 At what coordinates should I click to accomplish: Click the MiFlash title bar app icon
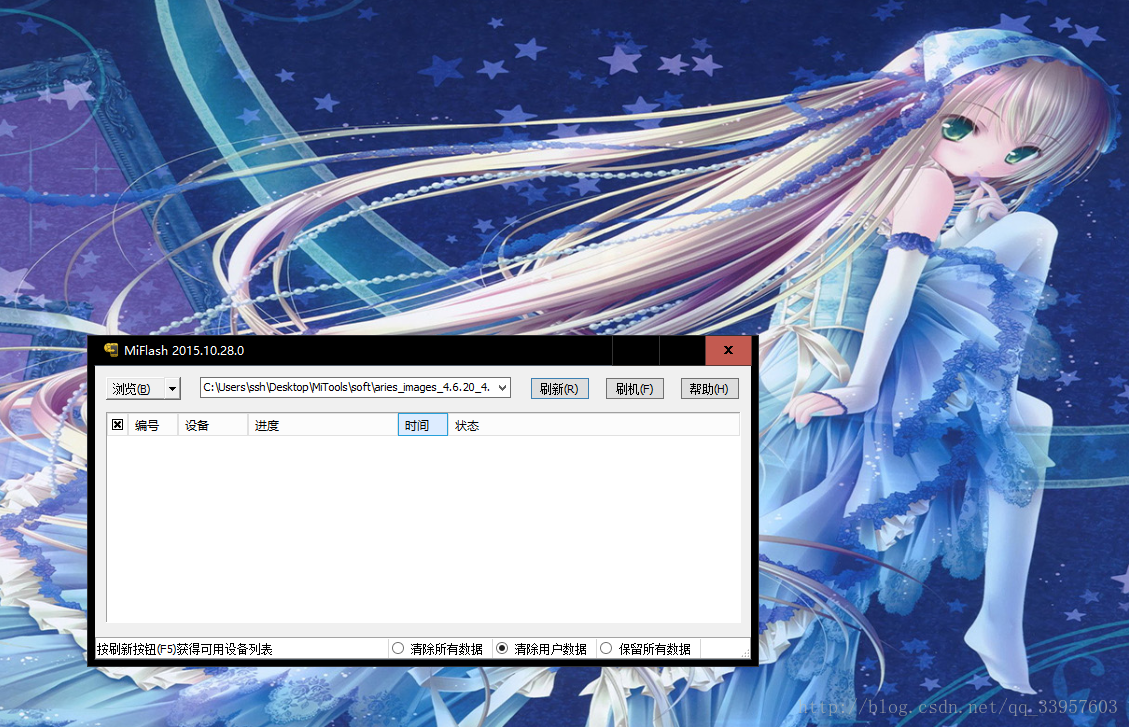tap(111, 350)
